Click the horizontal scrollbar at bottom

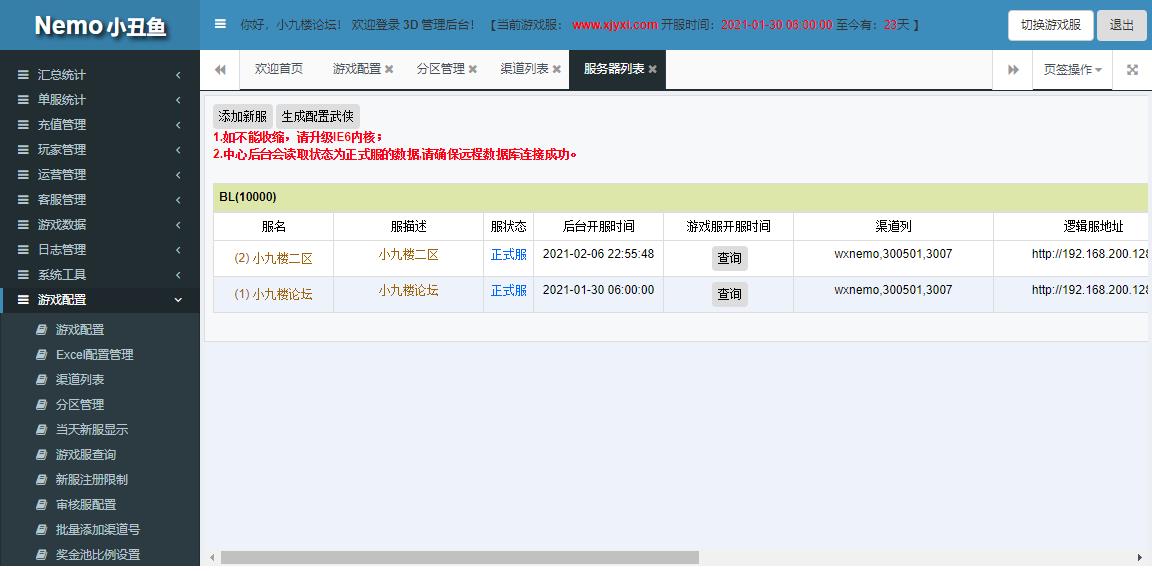click(460, 557)
